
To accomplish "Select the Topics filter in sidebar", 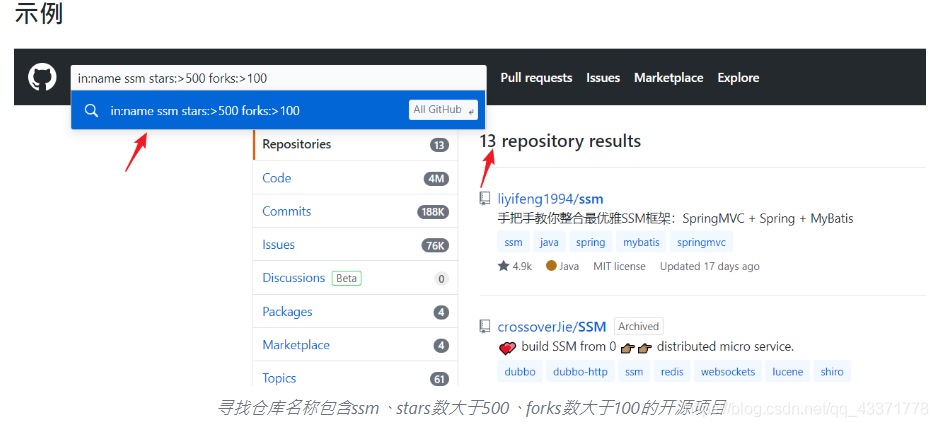I will tap(355, 378).
